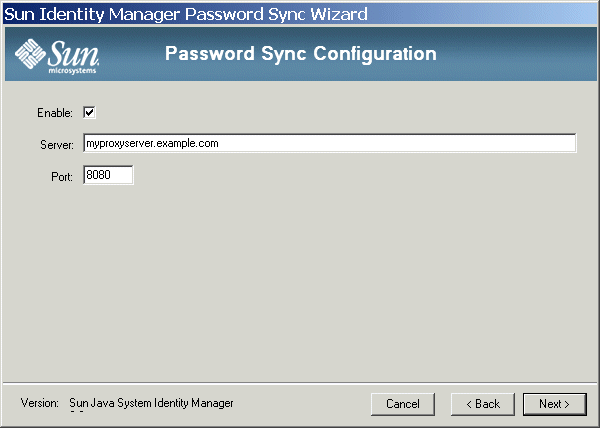Click the Port label text
The image size is (600, 428).
point(62,177)
